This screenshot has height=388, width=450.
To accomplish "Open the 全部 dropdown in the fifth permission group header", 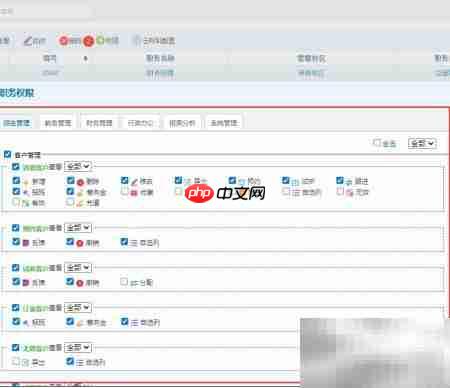I will click(78, 348).
